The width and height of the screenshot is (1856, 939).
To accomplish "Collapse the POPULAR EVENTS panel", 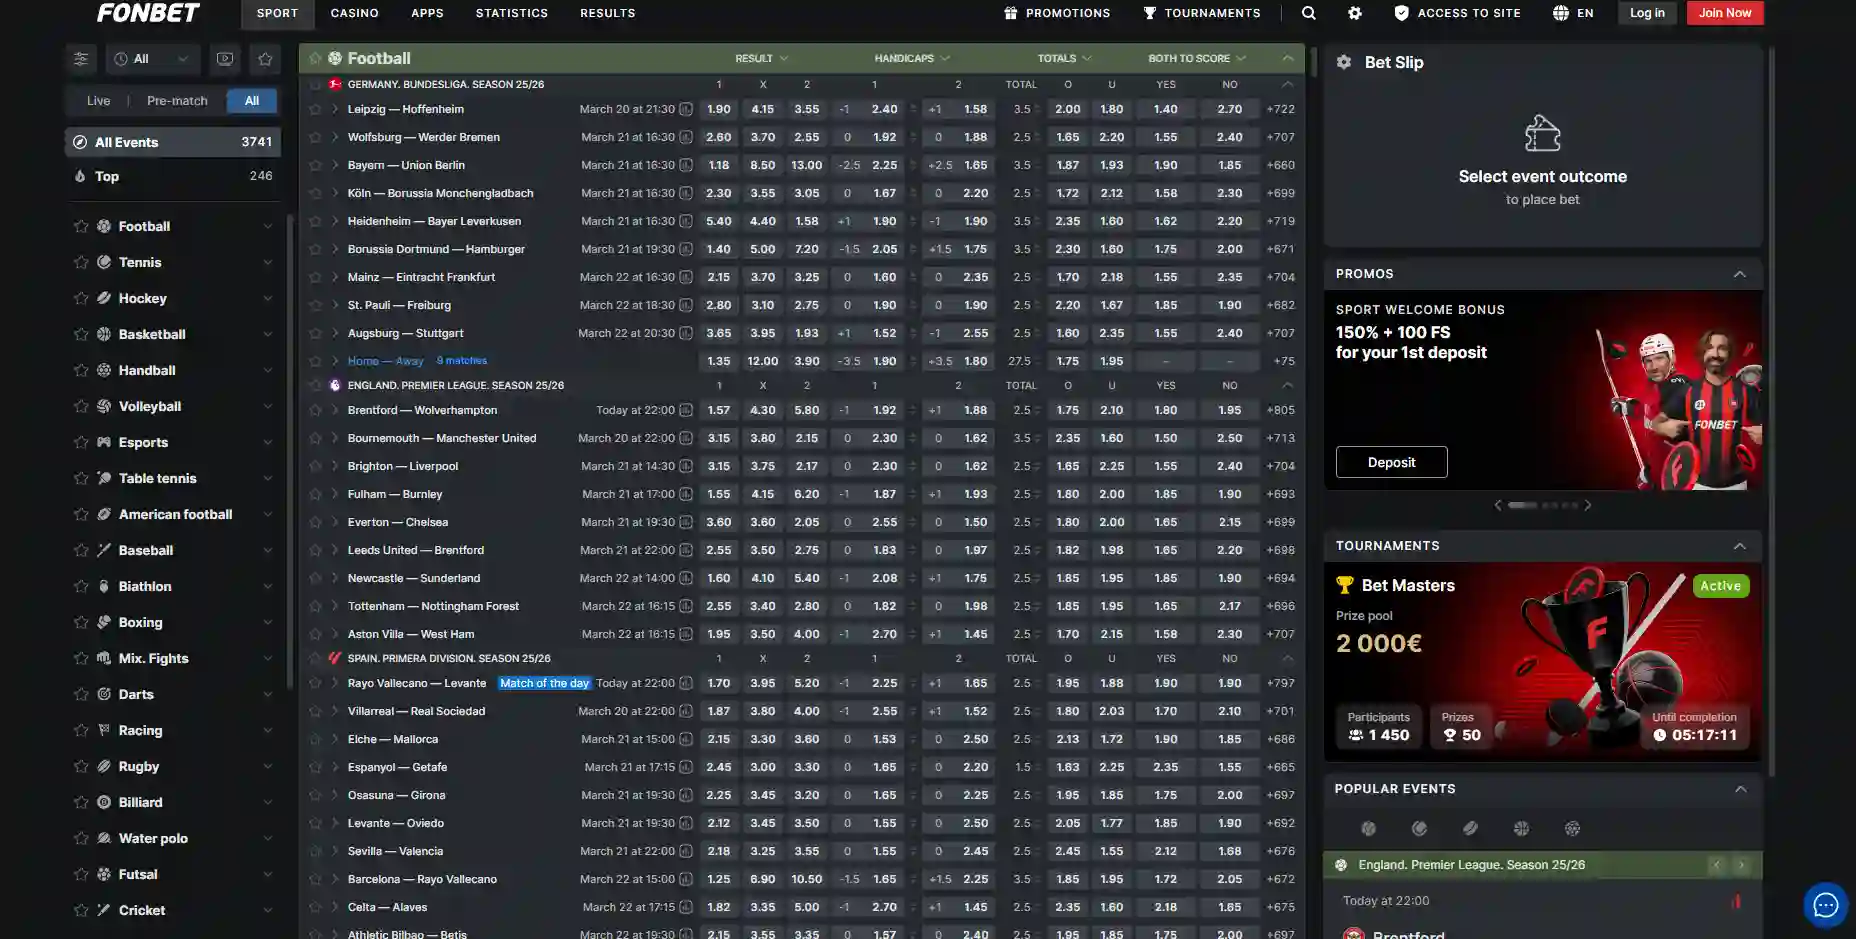I will (1740, 789).
